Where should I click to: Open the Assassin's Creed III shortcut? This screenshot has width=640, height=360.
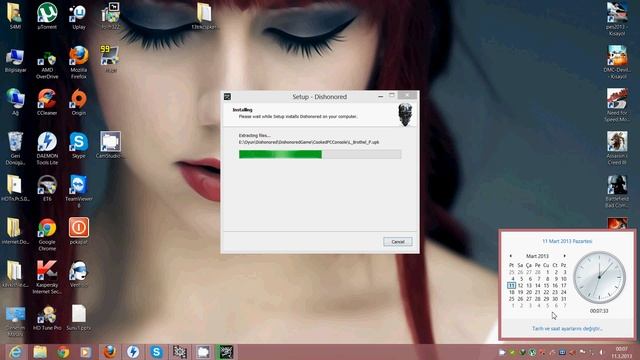coord(617,148)
